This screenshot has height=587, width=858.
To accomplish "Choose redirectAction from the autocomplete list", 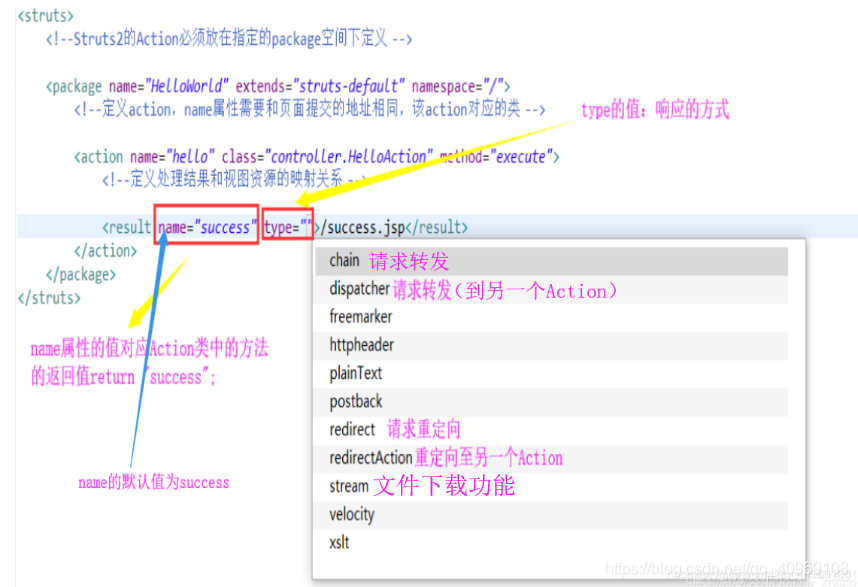I will tap(552, 458).
